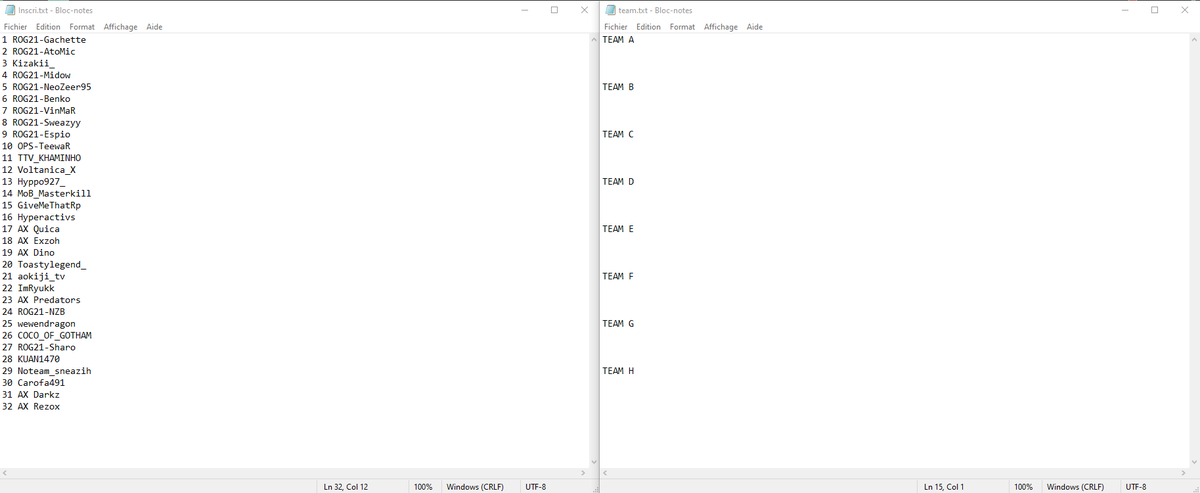Maximize the Inscri.txt Notepad window

[x=555, y=10]
